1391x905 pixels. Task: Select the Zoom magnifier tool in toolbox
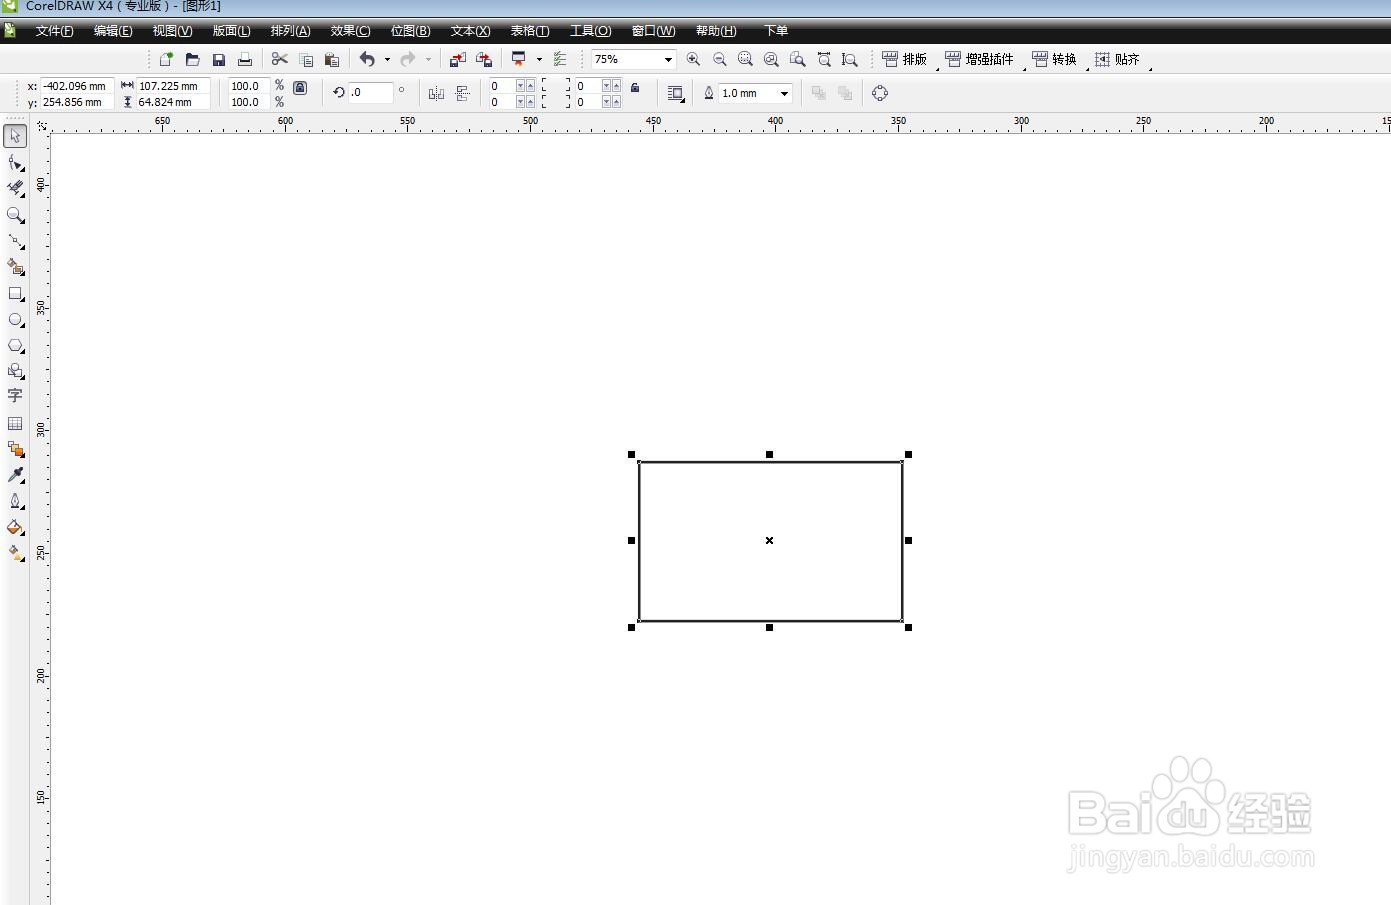pos(15,215)
